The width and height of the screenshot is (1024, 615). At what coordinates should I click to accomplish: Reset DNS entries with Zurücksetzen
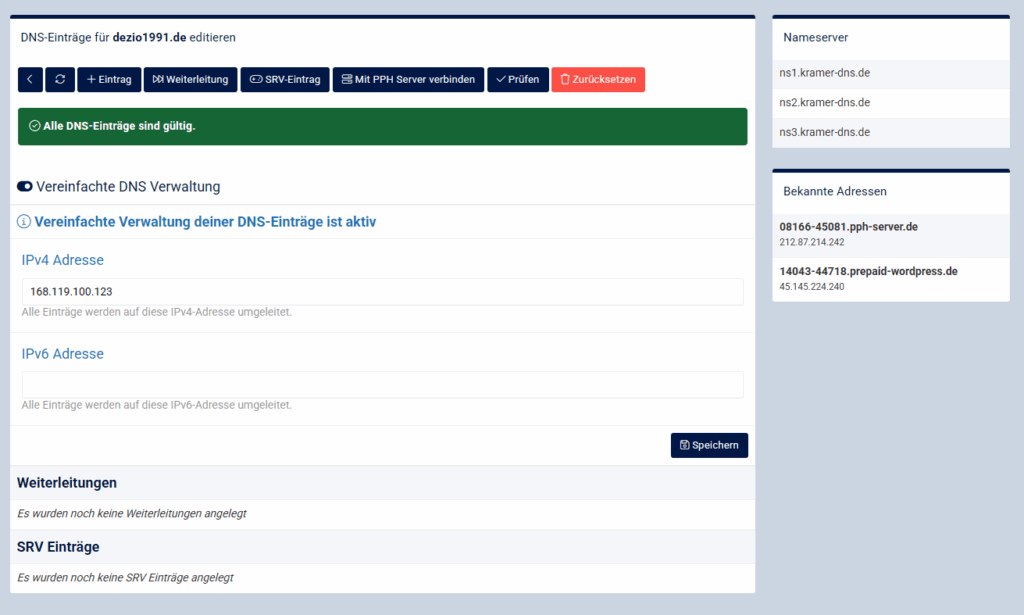pos(598,80)
